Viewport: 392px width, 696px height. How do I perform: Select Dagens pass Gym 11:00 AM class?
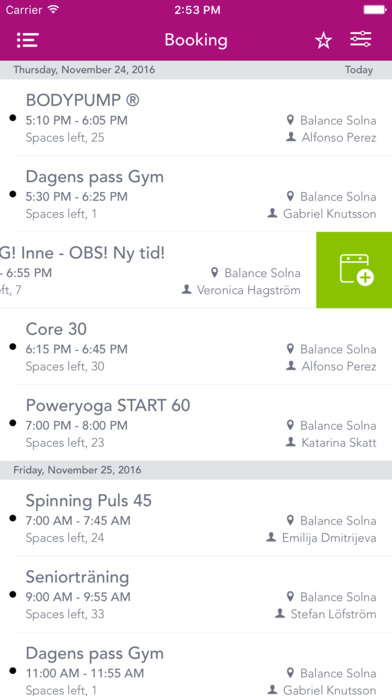click(x=196, y=664)
